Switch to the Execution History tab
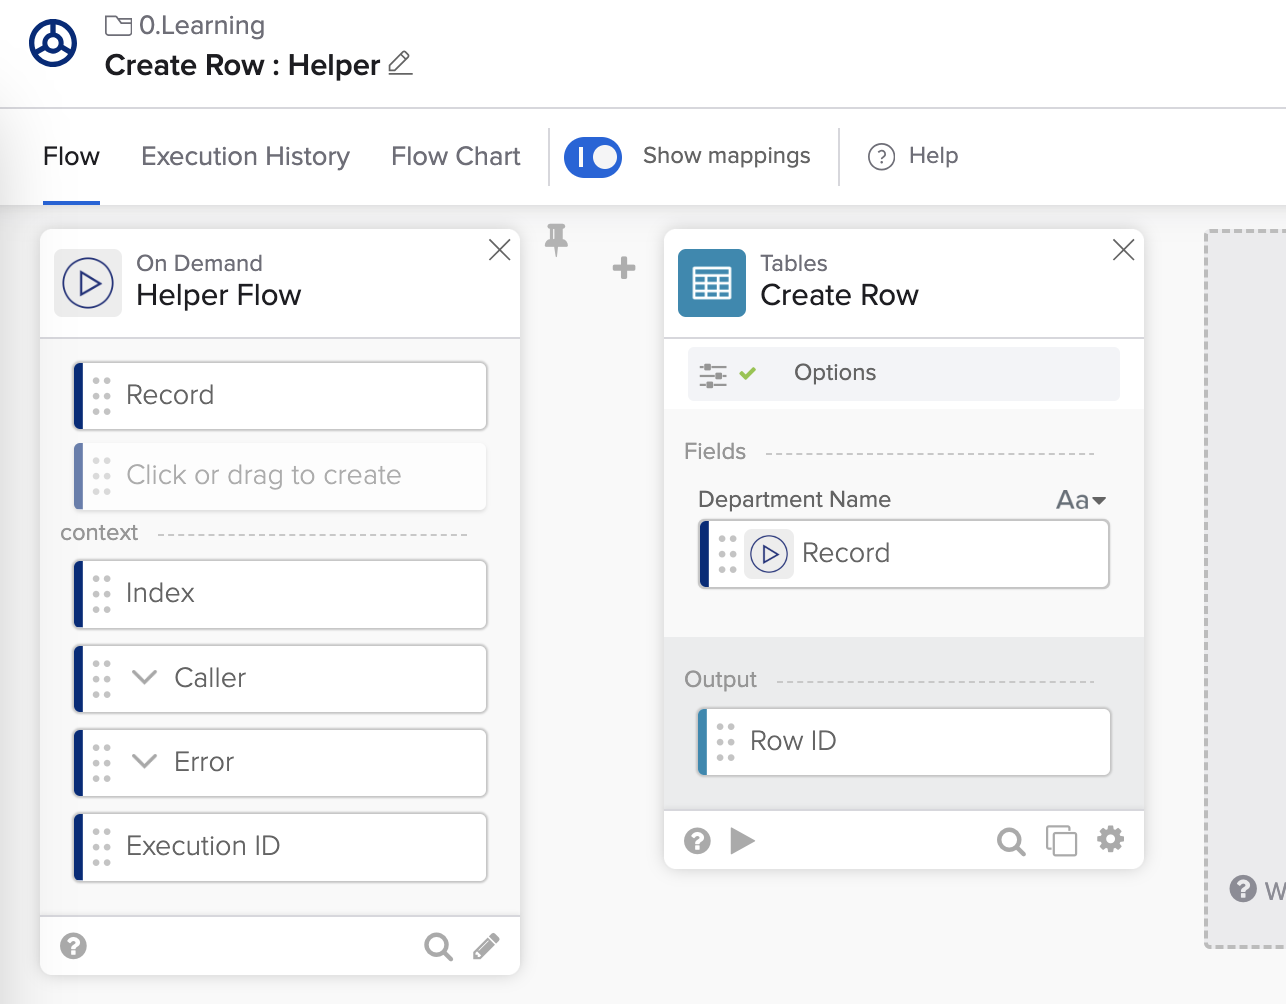This screenshot has height=1004, width=1286. pos(245,156)
